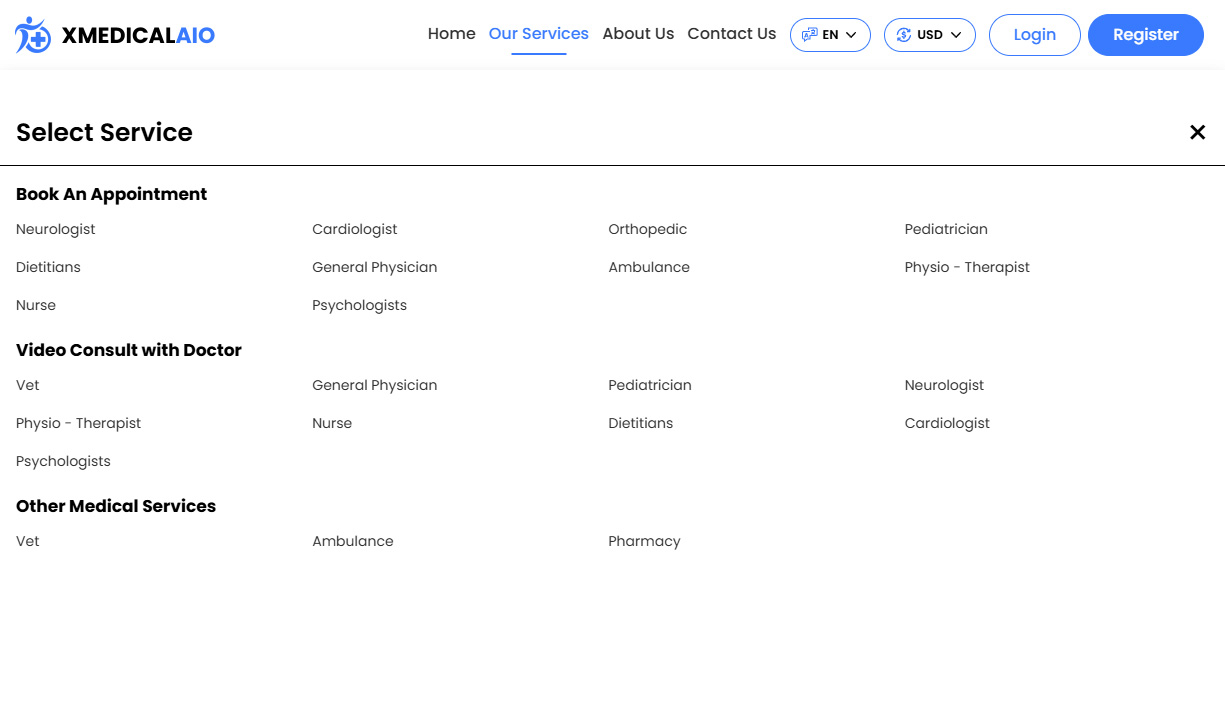Screen dimensions: 1225x722
Task: Open the About Us page
Action: coord(638,33)
